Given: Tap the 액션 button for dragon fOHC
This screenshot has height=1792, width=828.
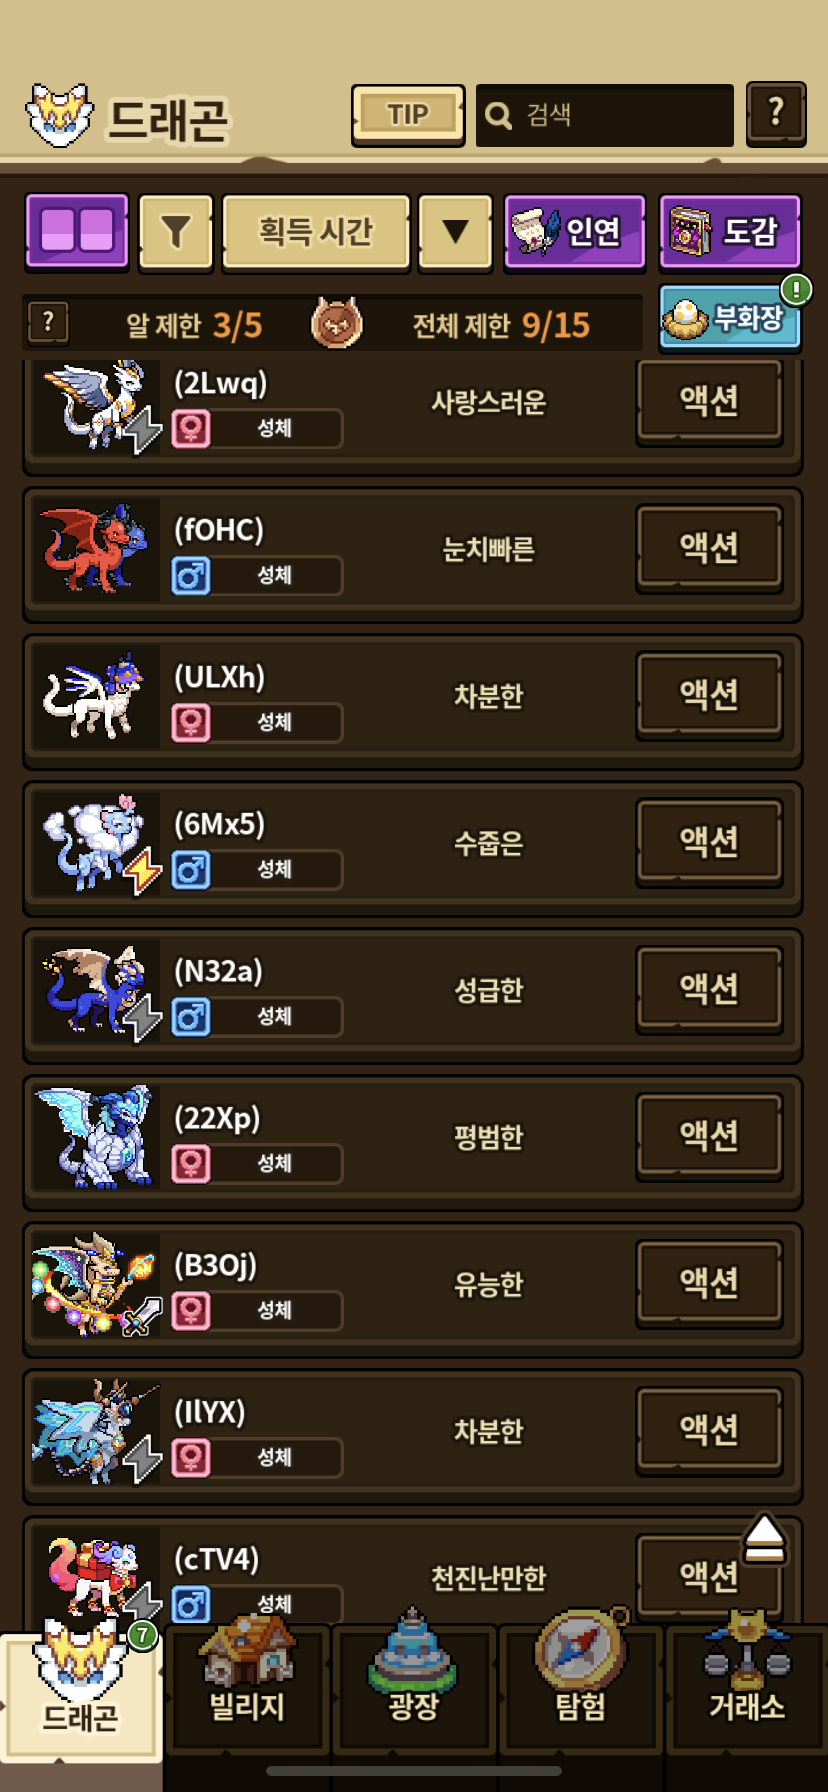Looking at the screenshot, I should tap(709, 548).
